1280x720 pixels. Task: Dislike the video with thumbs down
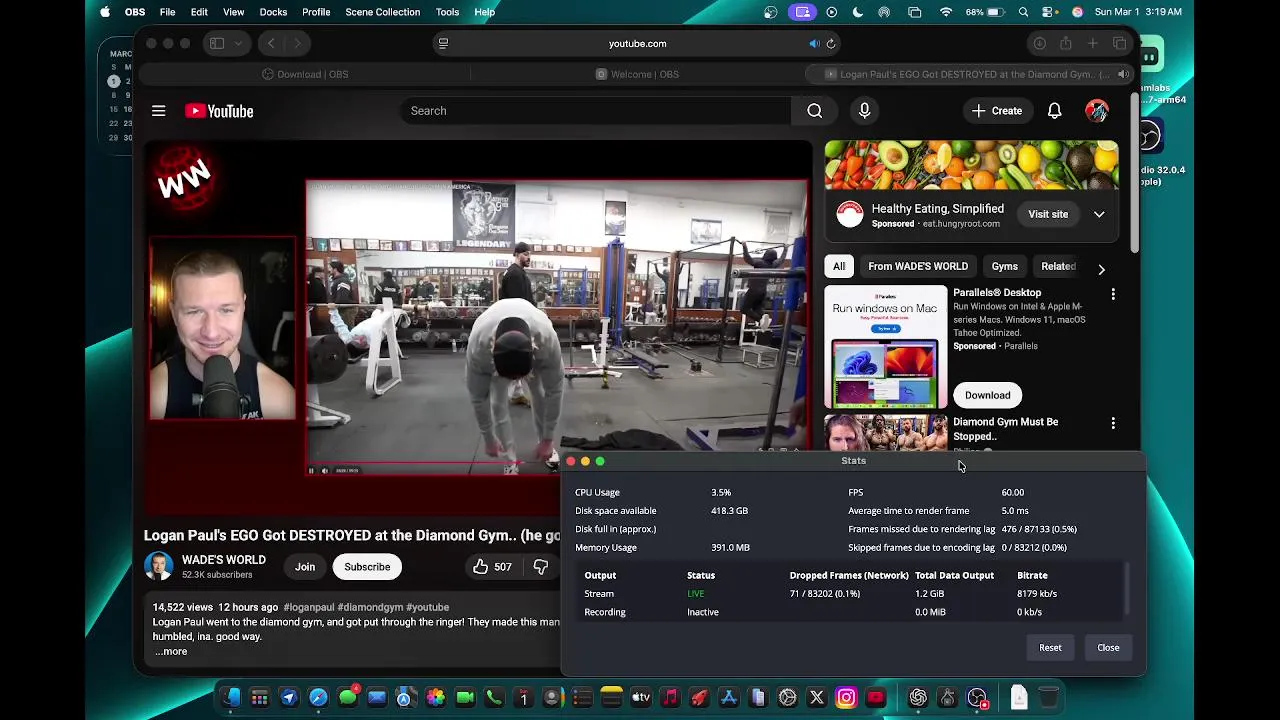click(541, 567)
